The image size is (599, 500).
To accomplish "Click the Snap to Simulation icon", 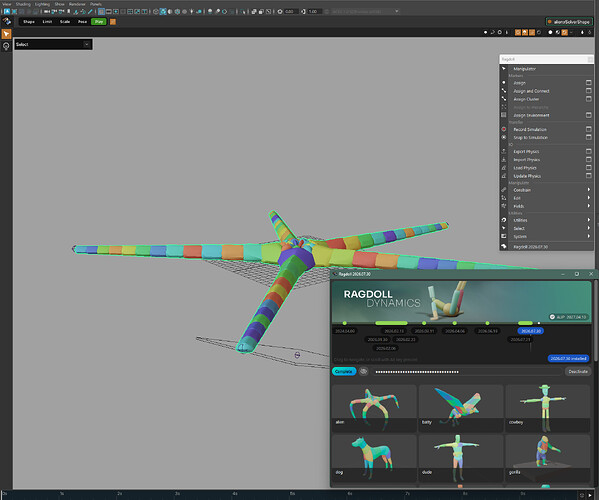I will click(x=504, y=137).
